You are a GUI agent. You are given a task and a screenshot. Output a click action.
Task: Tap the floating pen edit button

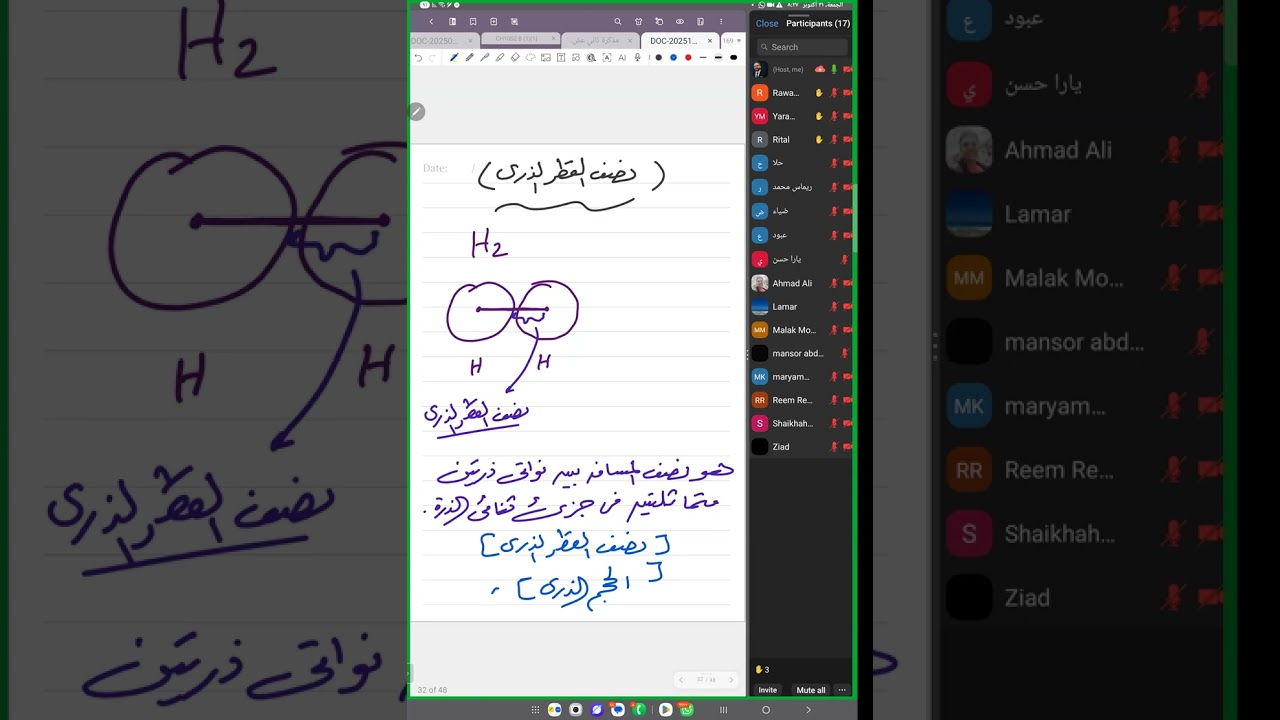pyautogui.click(x=417, y=112)
